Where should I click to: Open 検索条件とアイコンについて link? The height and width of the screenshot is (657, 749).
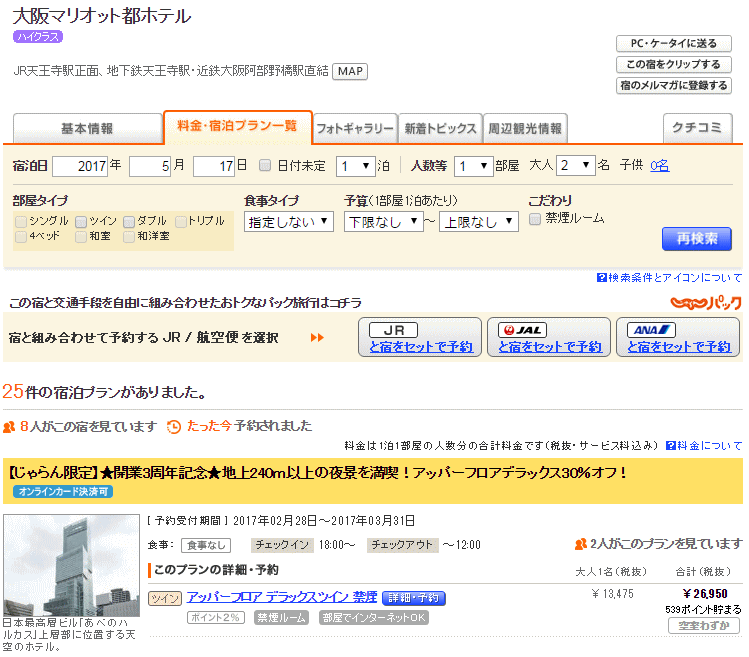pyautogui.click(x=675, y=278)
